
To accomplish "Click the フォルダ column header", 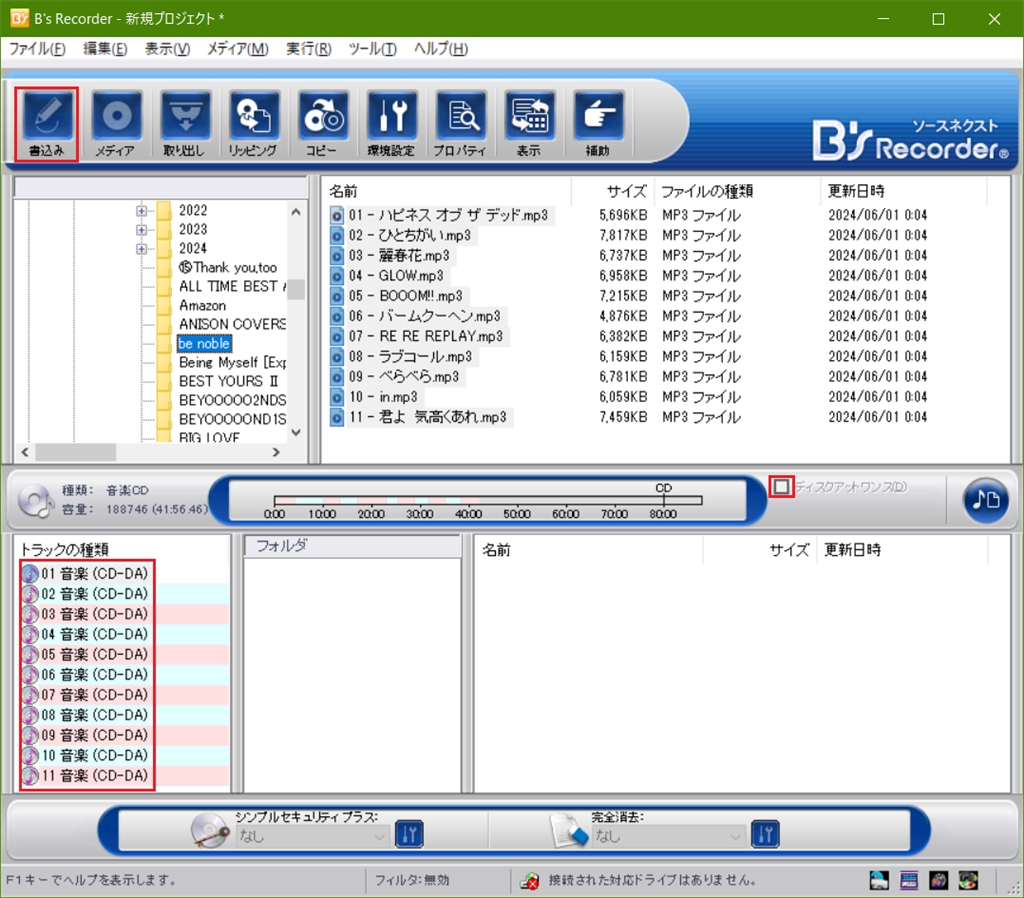I will click(x=353, y=546).
